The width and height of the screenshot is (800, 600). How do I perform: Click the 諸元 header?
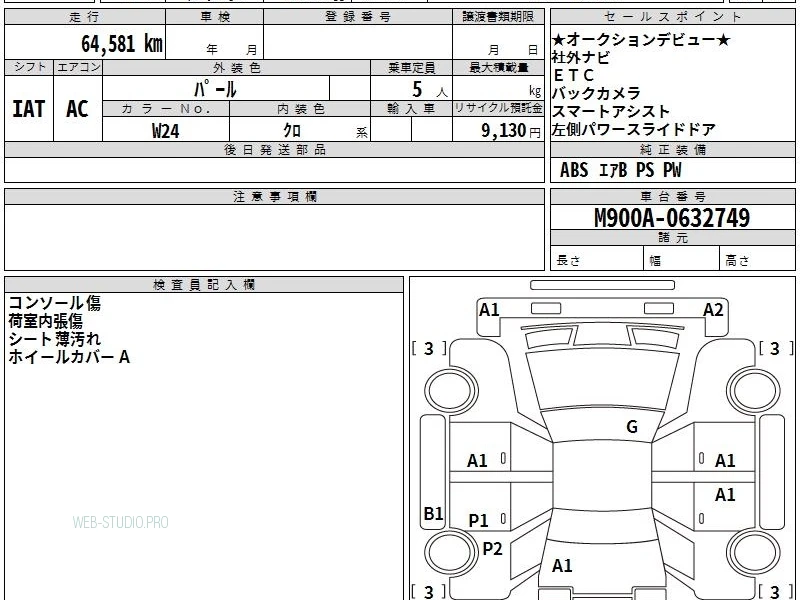[x=672, y=238]
